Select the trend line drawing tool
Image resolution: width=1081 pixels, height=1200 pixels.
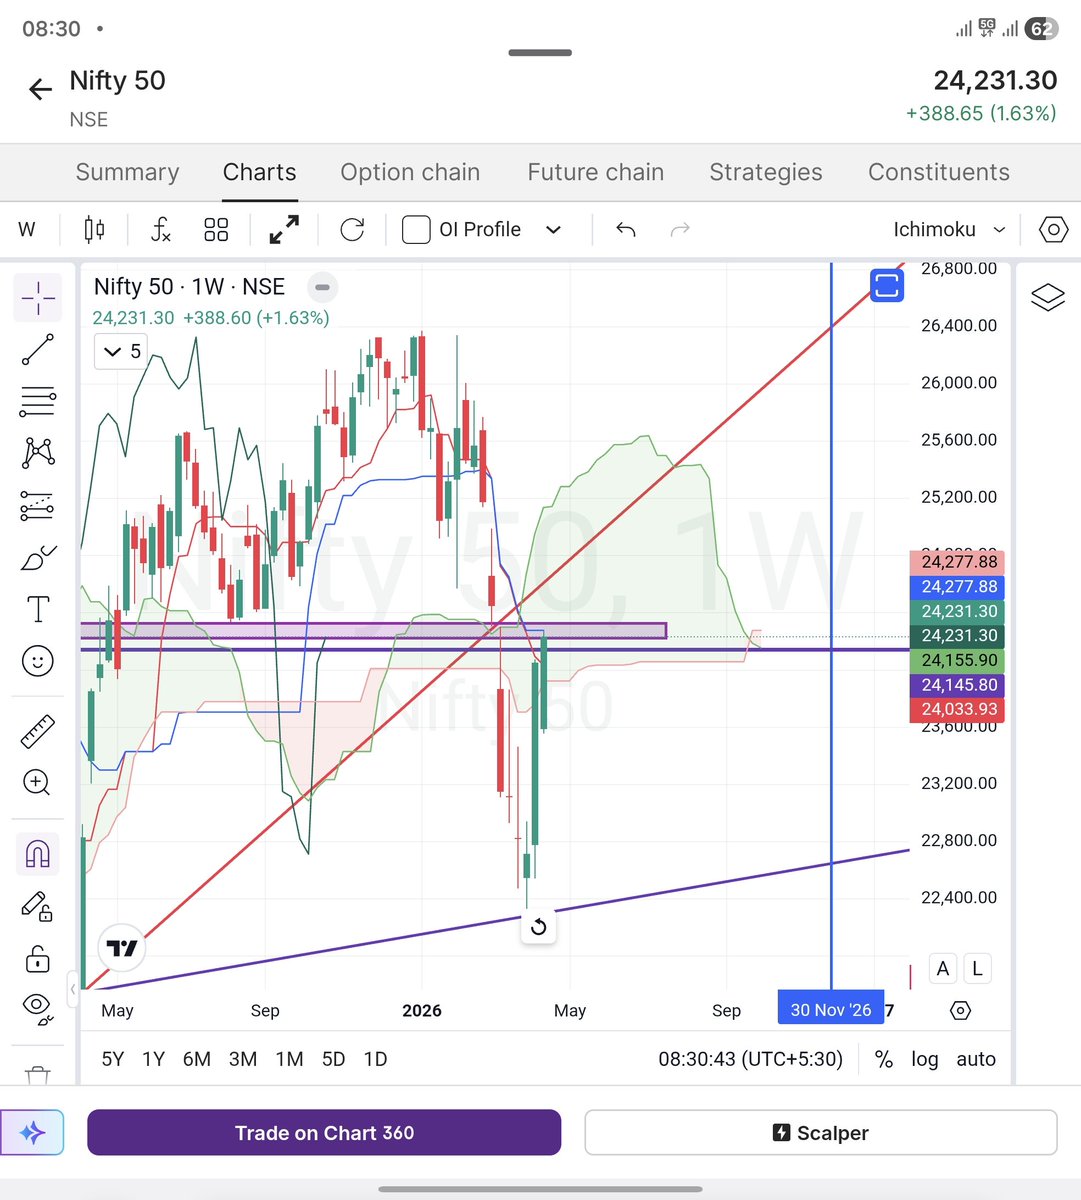coord(37,349)
